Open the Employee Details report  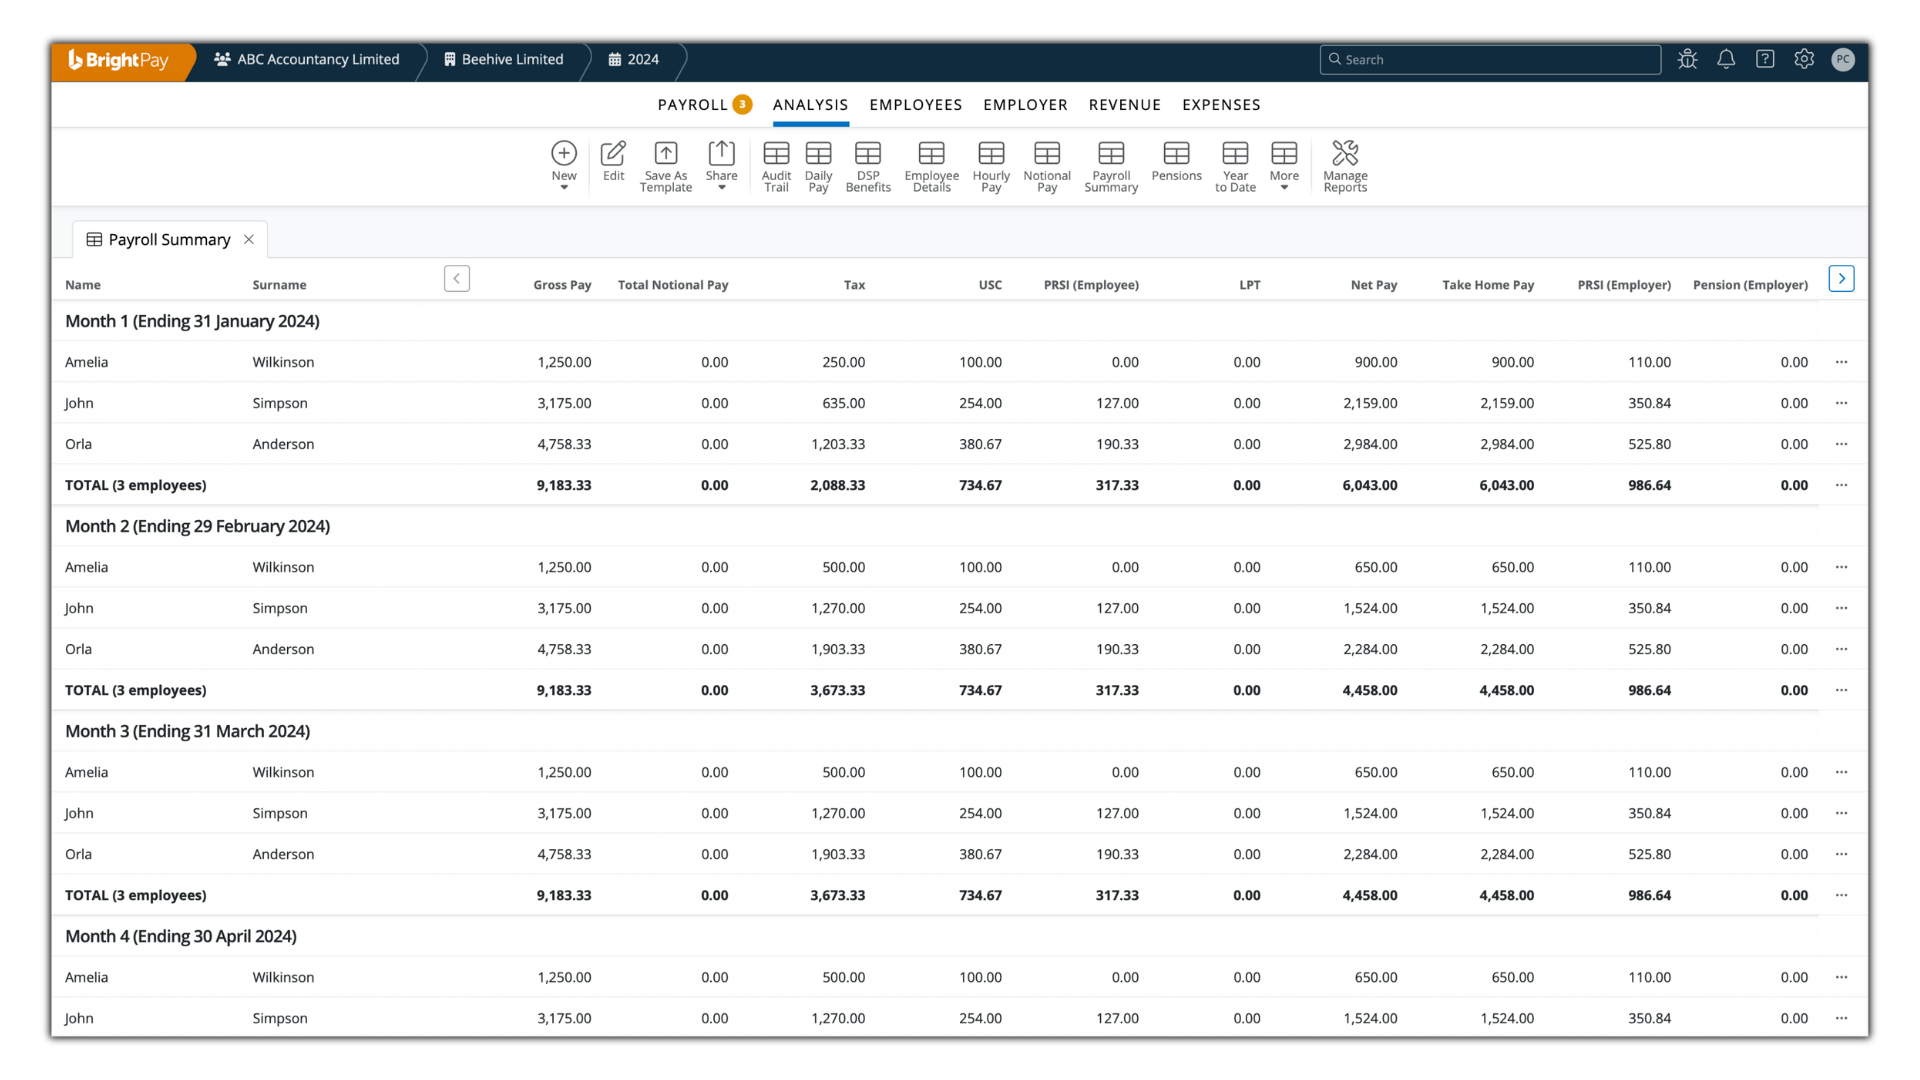pos(931,166)
